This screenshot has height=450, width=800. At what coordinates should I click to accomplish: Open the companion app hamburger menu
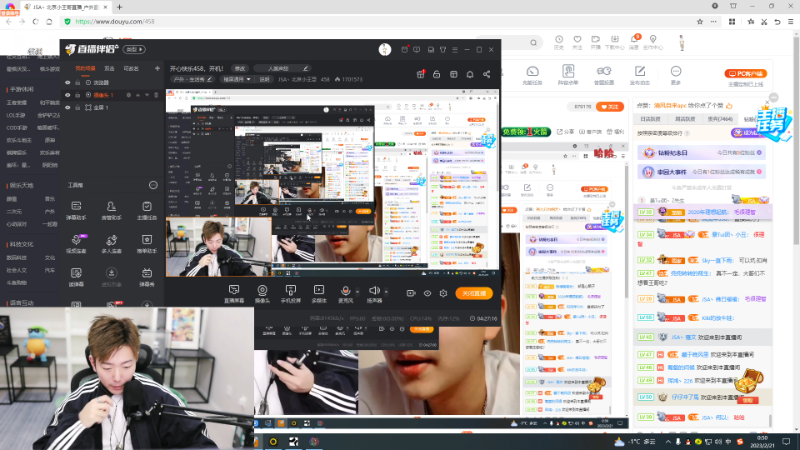(455, 49)
